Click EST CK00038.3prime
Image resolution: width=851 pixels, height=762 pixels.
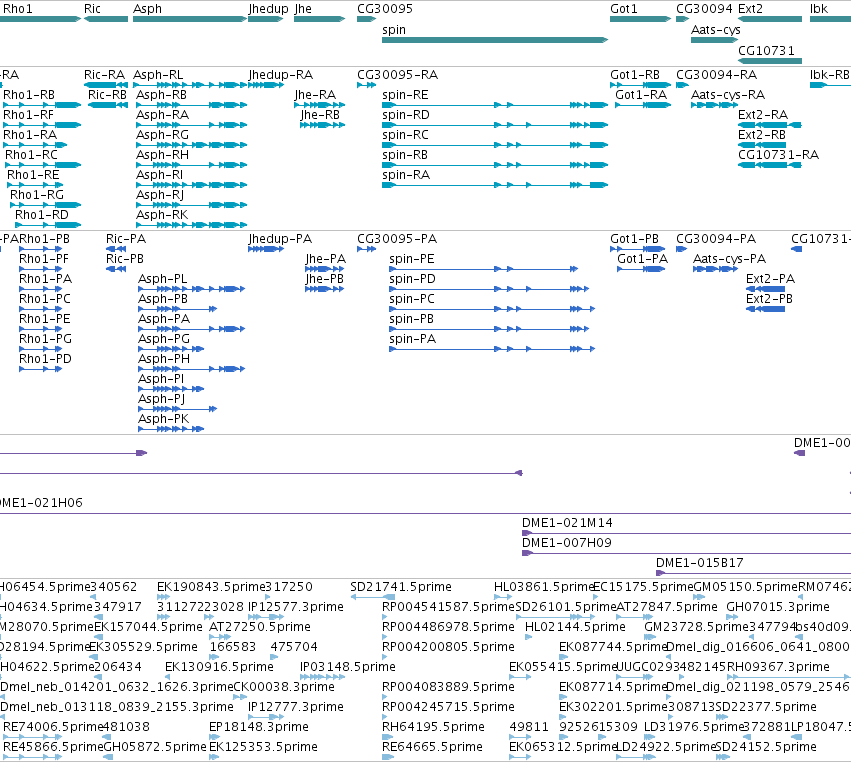[284, 687]
